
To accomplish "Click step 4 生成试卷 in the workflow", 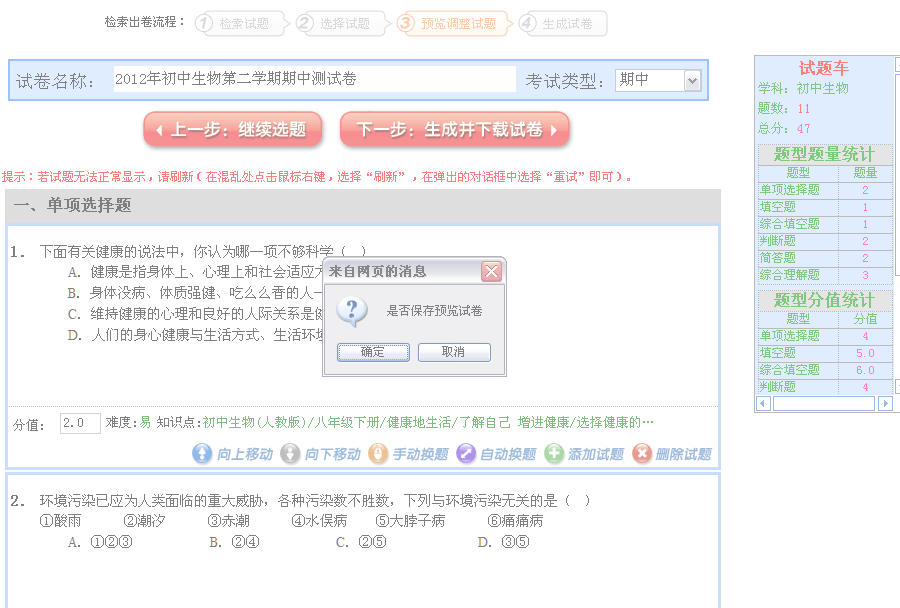I will 562,24.
